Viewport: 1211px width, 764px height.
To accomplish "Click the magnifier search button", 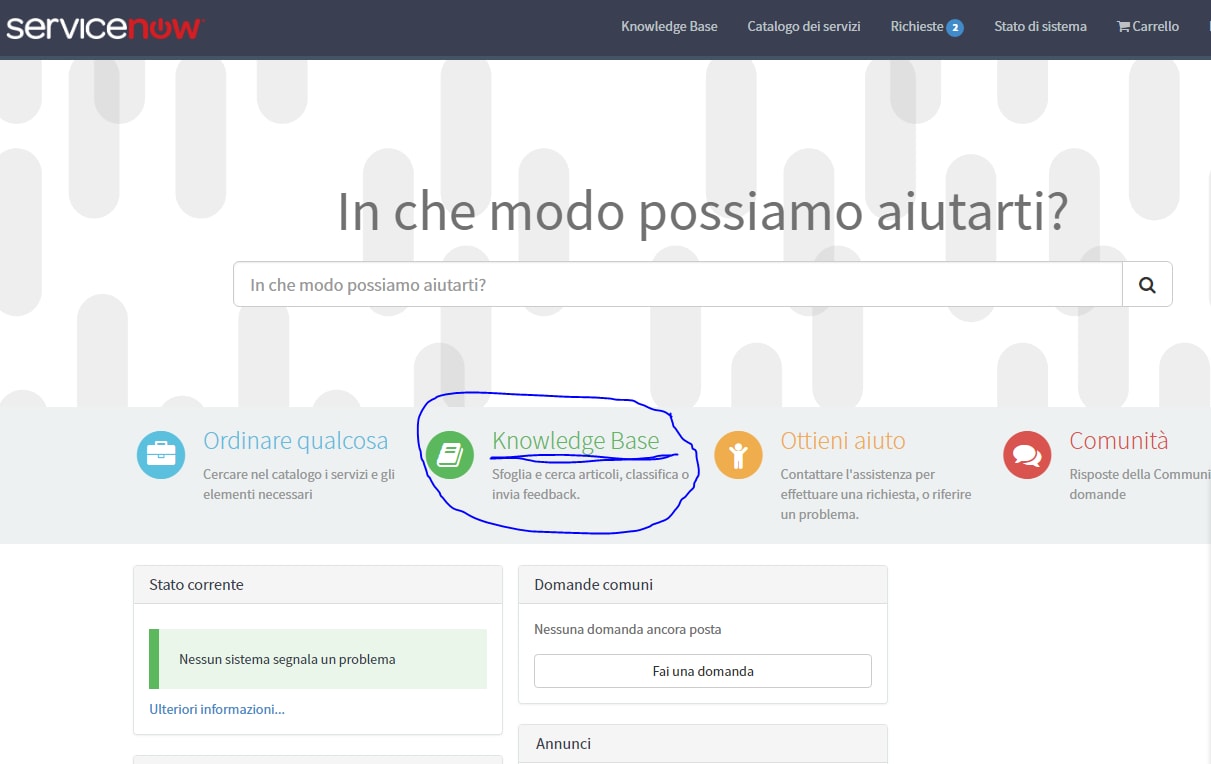I will click(x=1147, y=285).
